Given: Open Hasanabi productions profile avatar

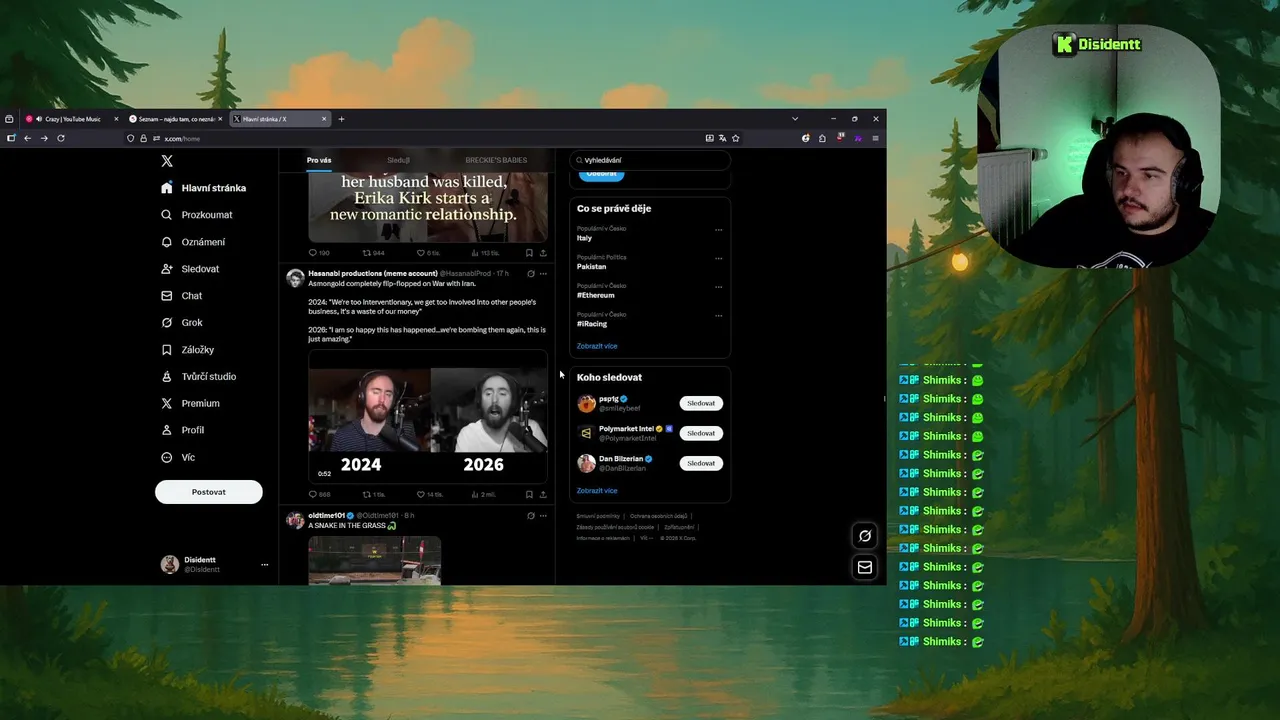Looking at the screenshot, I should tap(295, 278).
